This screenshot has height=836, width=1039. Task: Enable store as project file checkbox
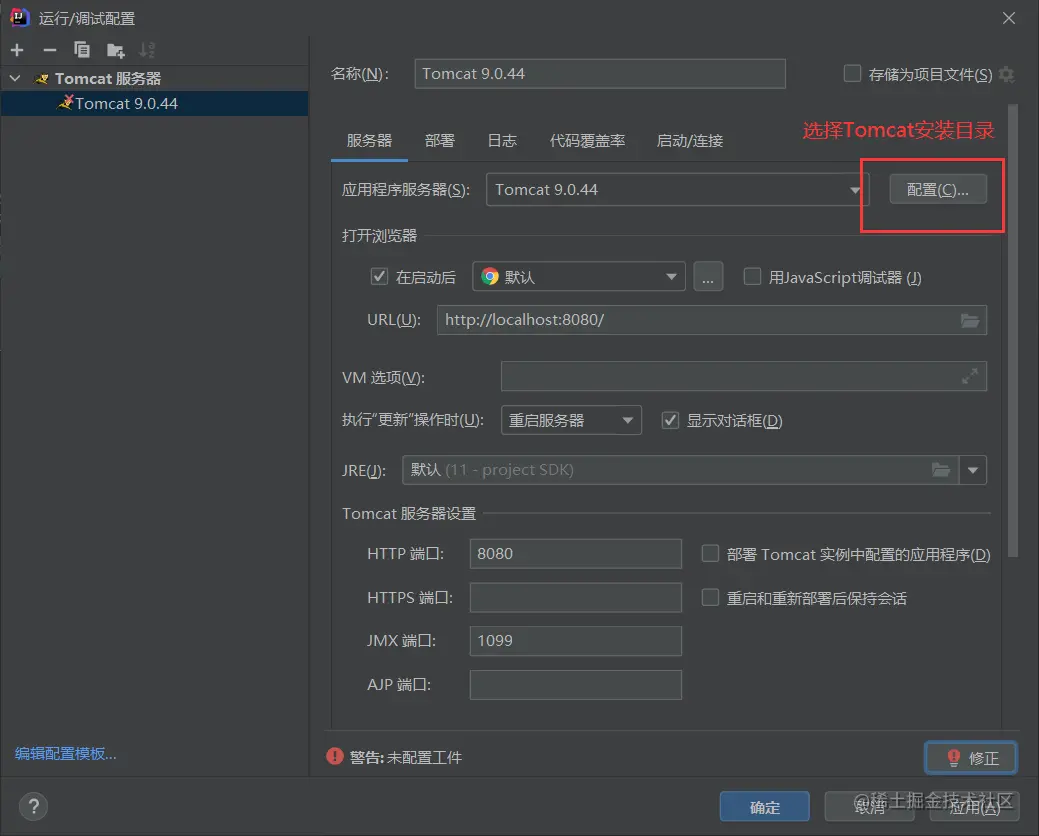852,74
